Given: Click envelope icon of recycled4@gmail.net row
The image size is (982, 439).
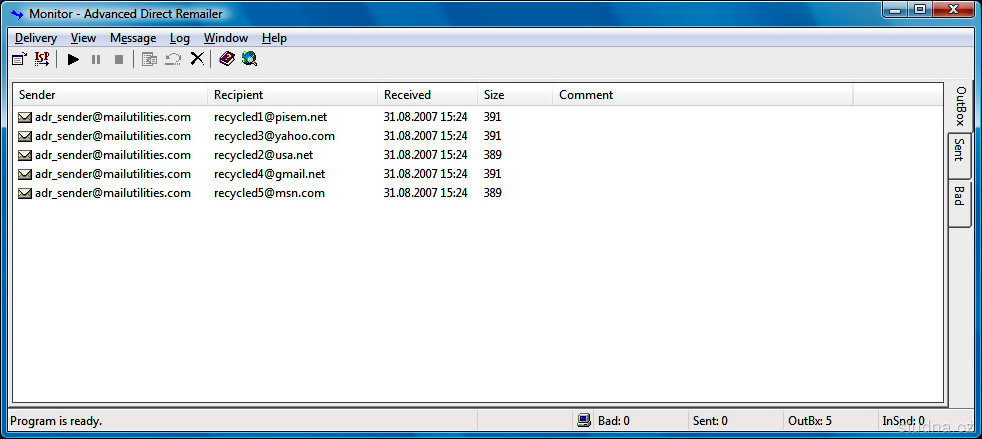Looking at the screenshot, I should (x=24, y=173).
